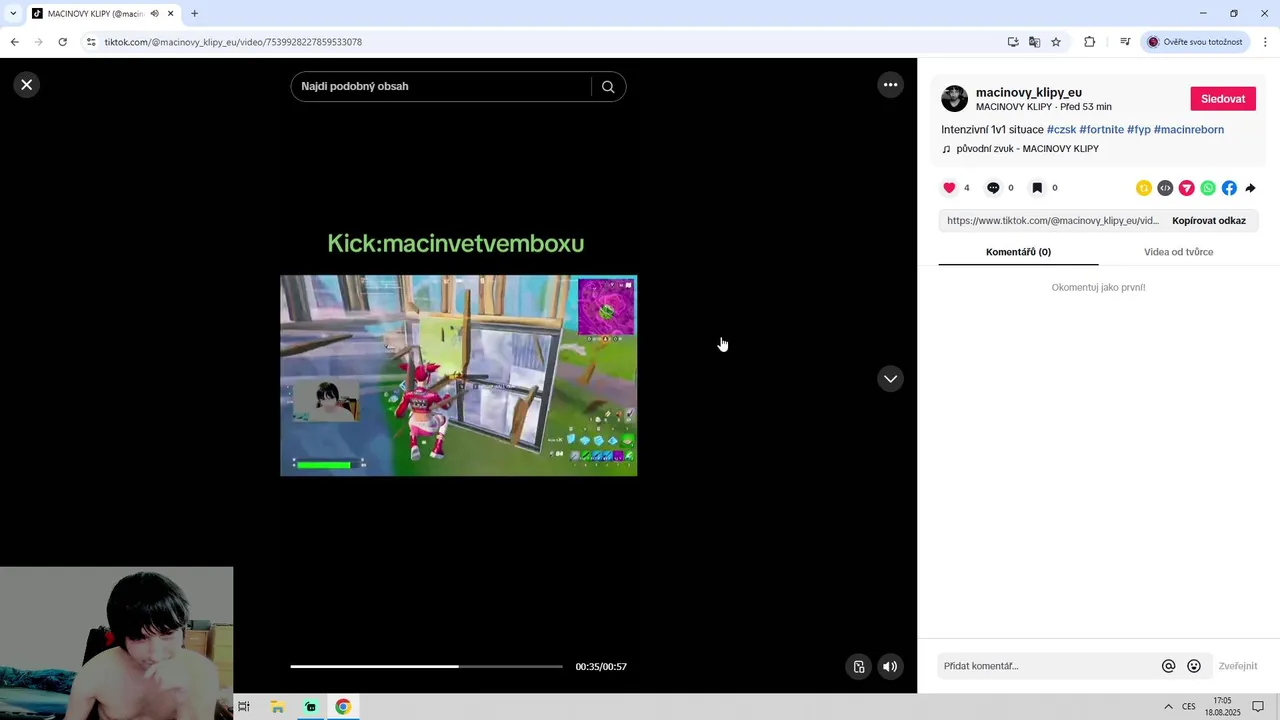Click the tiktok.com URL address bar
This screenshot has width=1280, height=720.
coord(540,42)
